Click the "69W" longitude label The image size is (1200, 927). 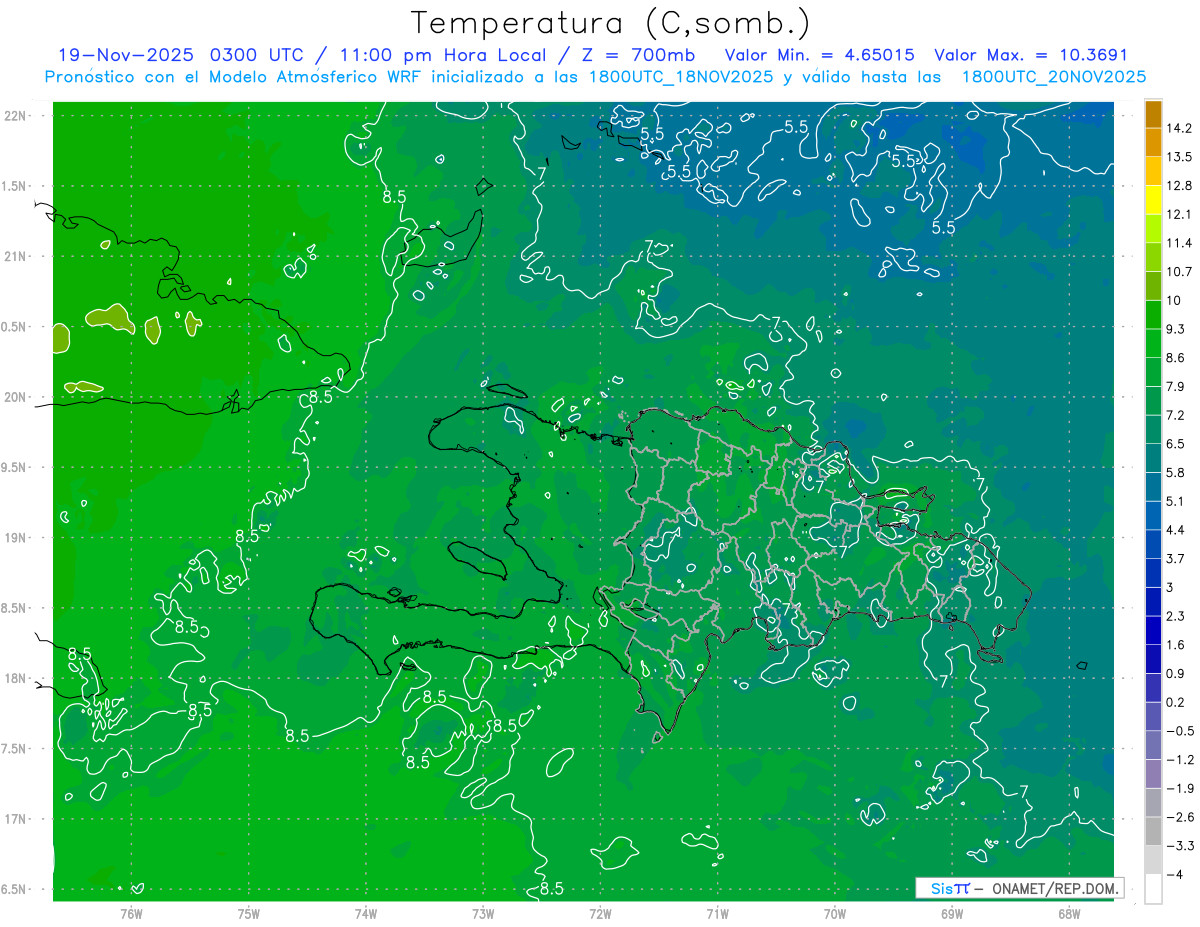(952, 914)
